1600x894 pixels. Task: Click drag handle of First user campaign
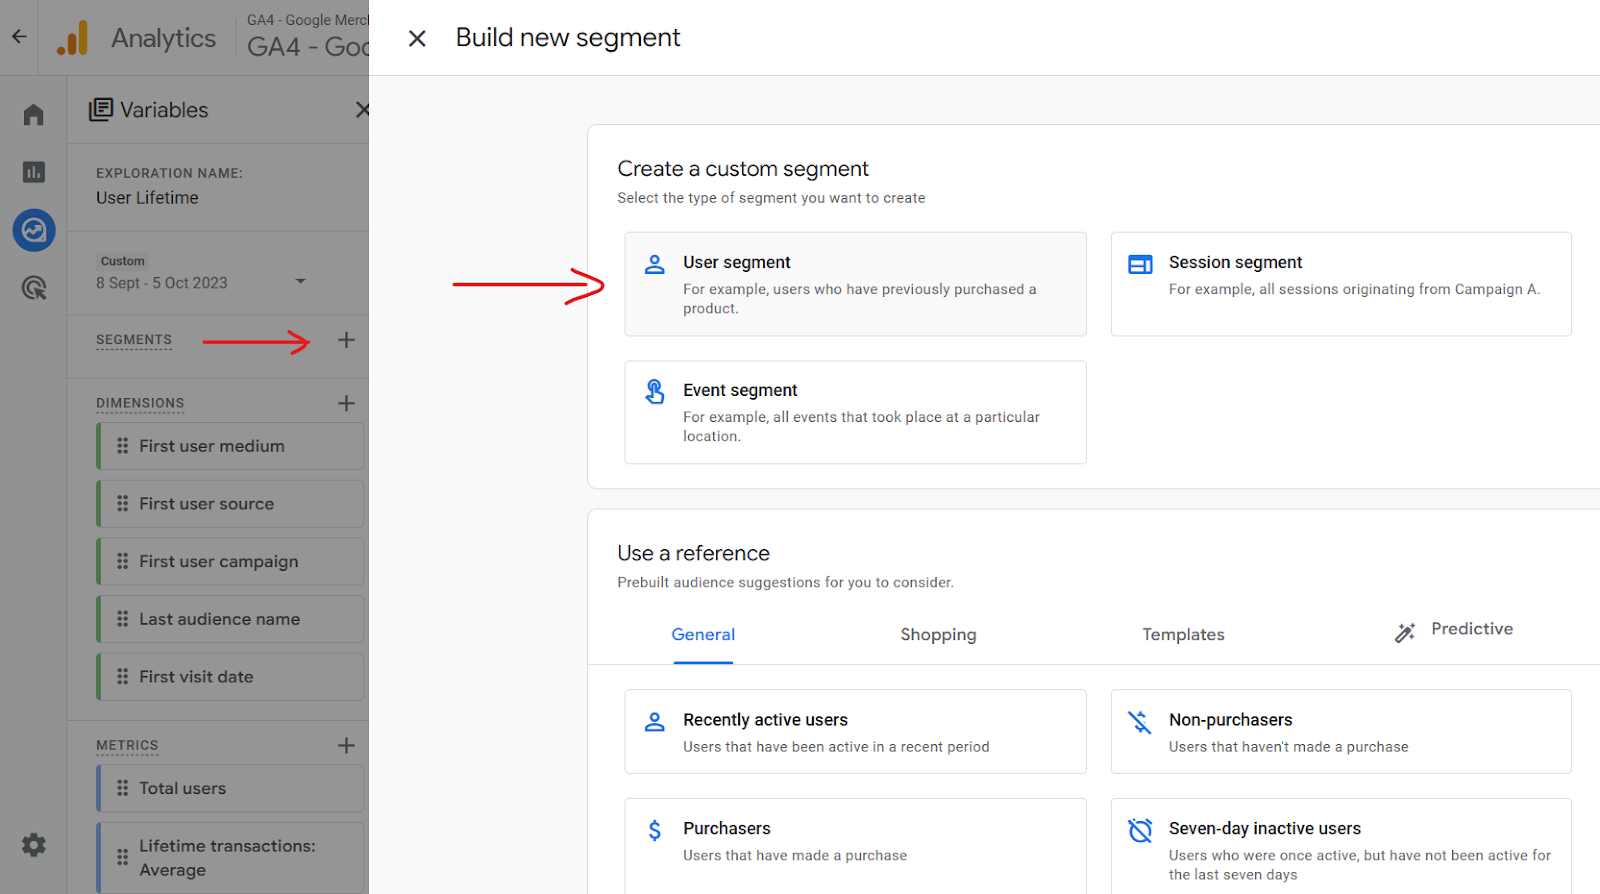pyautogui.click(x=122, y=561)
